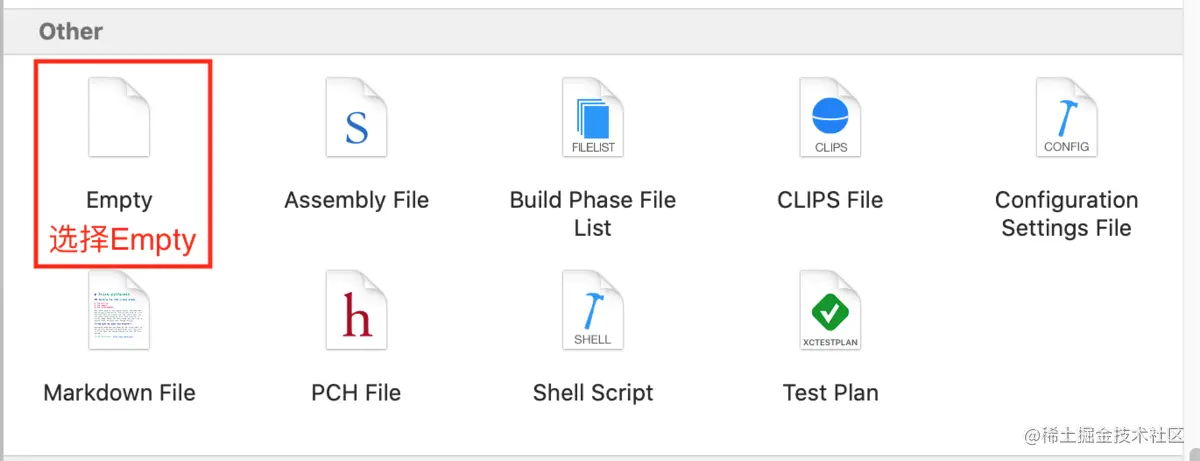Select the FILELIST Build Phase icon
Screen dimensions: 1200x461
click(593, 119)
